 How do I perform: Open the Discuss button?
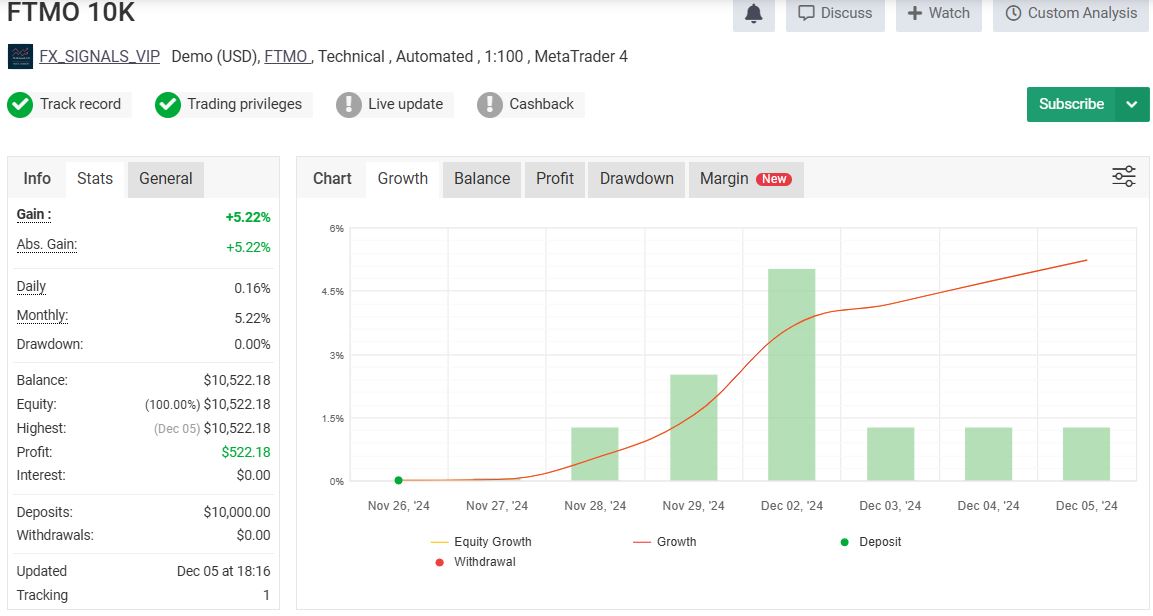[x=835, y=14]
